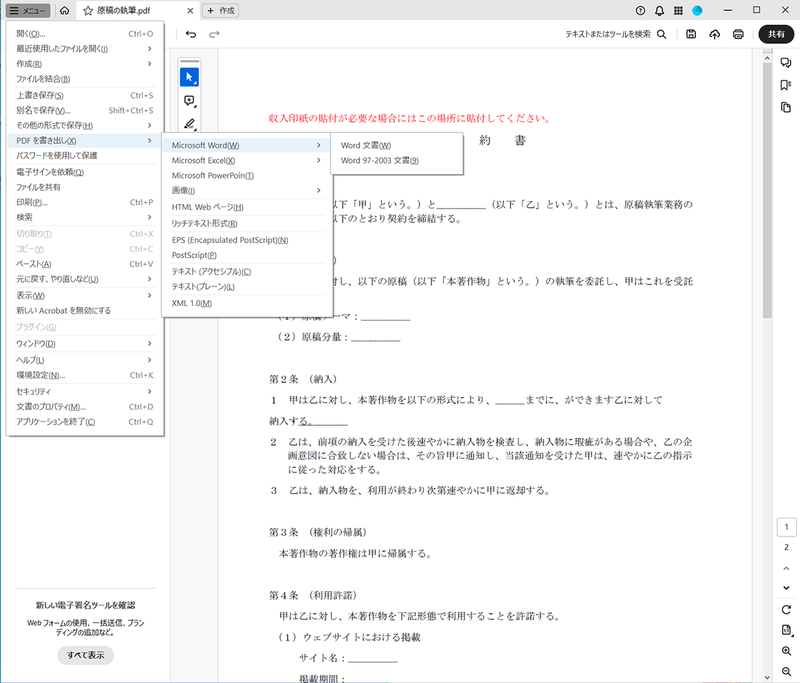Viewport: 800px width, 683px height.
Task: Open notifications bell icon
Action: pyautogui.click(x=659, y=11)
